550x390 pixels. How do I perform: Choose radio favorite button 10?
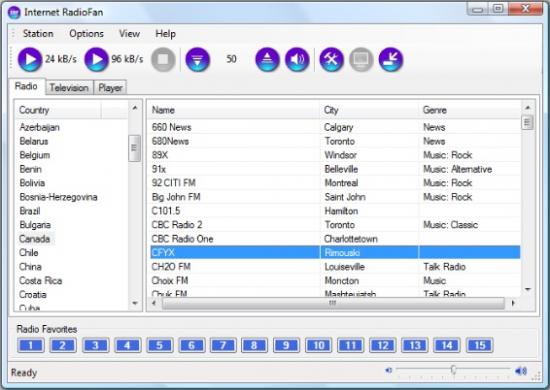[x=318, y=345]
